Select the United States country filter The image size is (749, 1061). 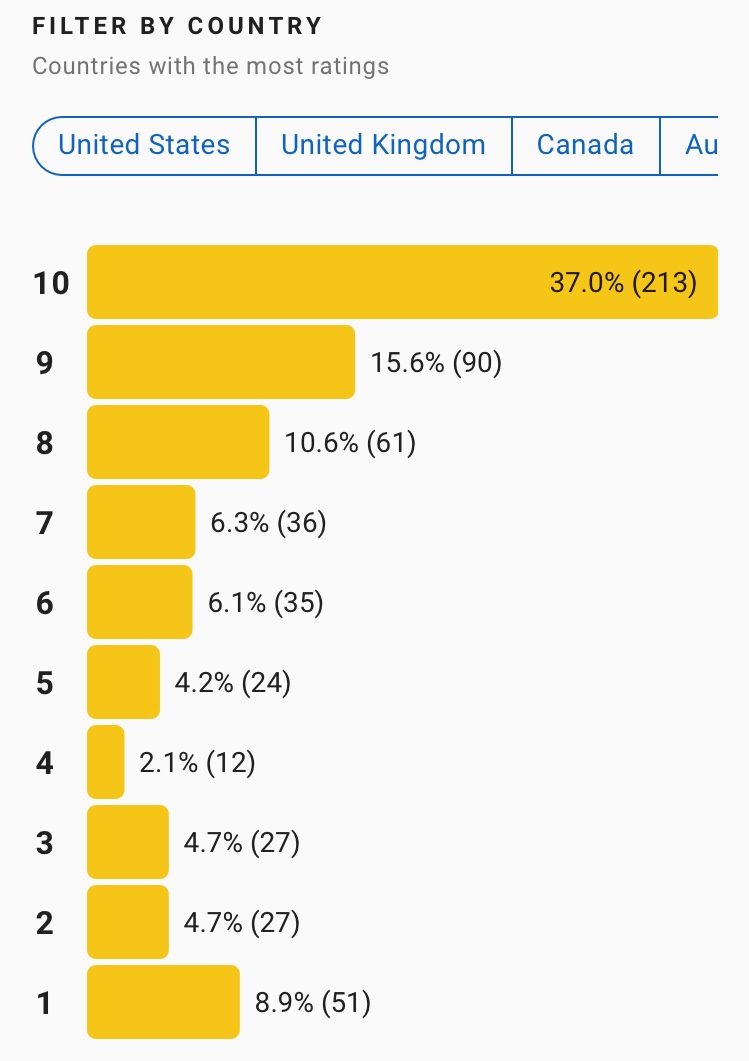(x=144, y=145)
